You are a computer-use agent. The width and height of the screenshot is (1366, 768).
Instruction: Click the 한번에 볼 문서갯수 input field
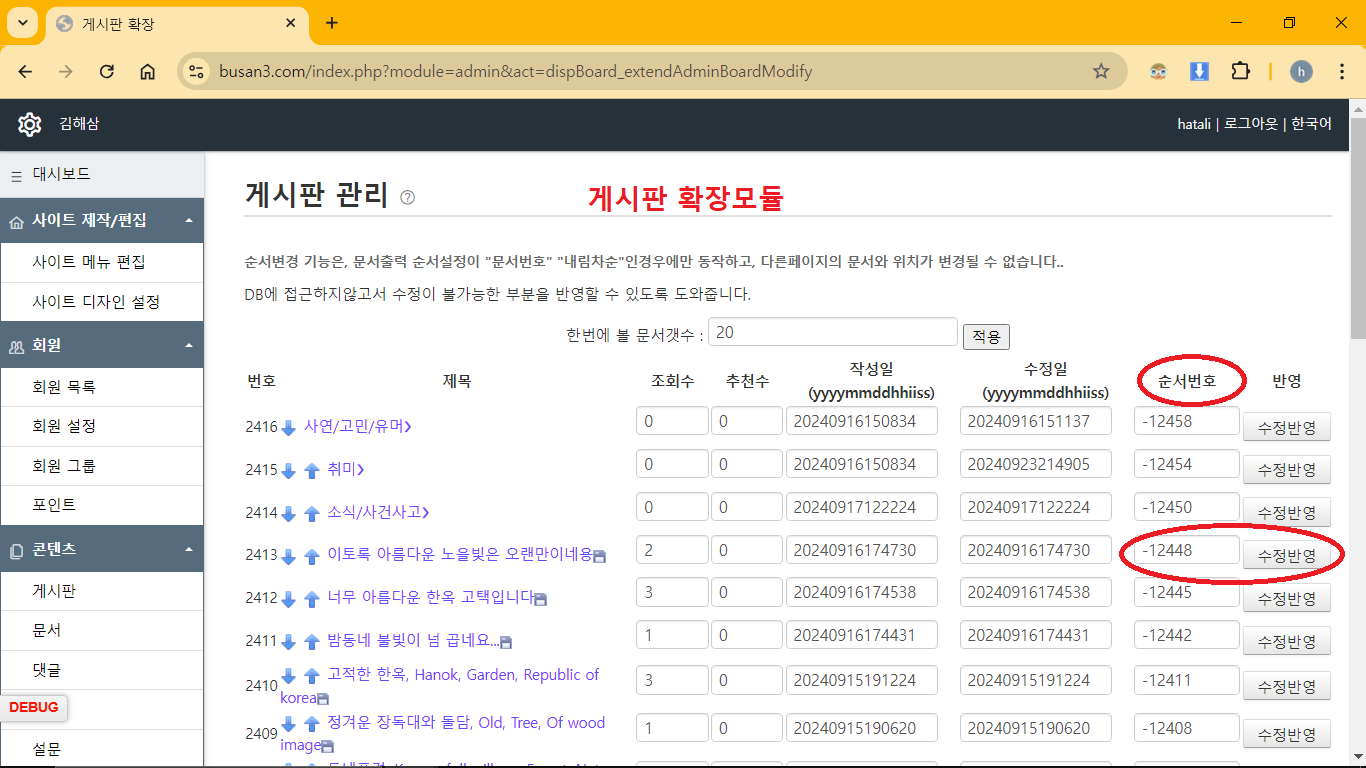833,333
